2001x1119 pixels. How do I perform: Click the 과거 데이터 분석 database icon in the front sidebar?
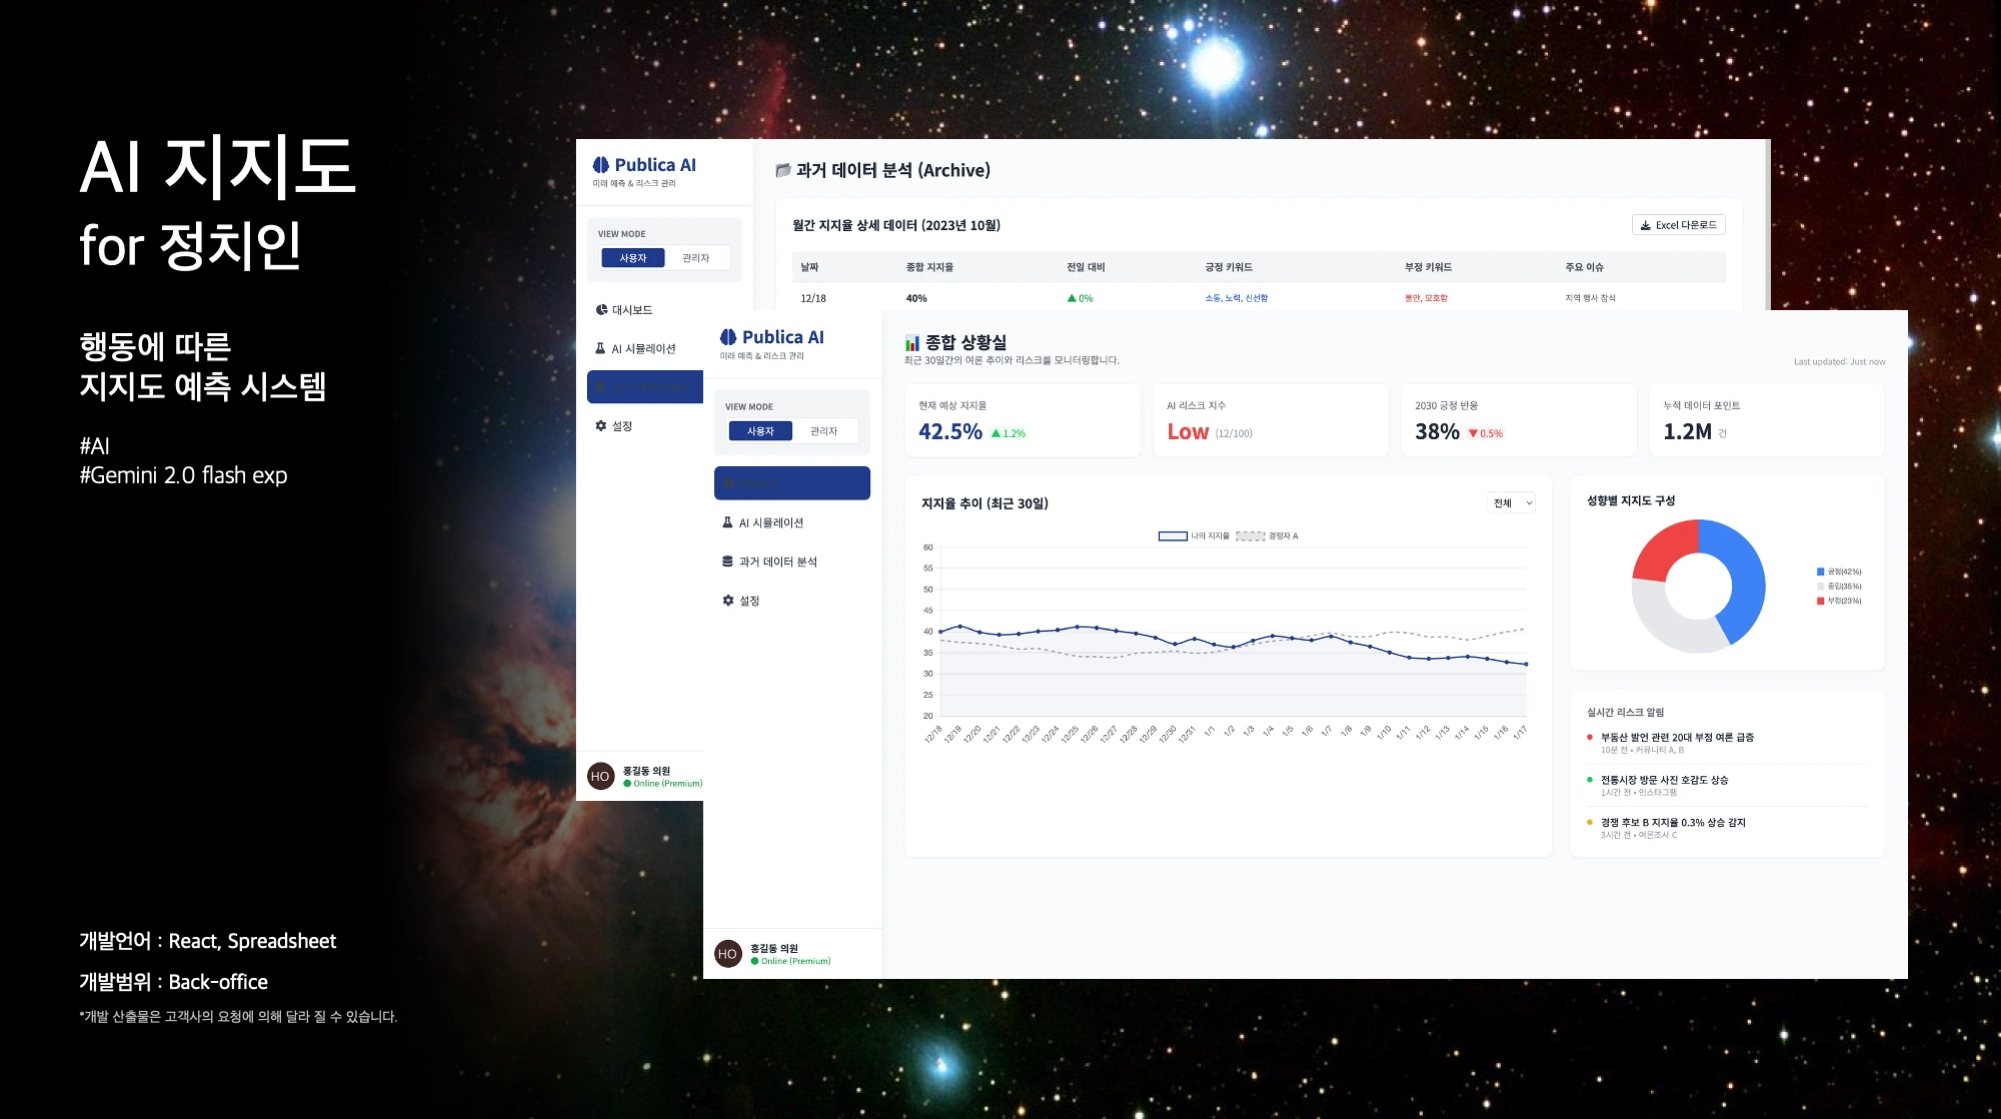coord(727,562)
